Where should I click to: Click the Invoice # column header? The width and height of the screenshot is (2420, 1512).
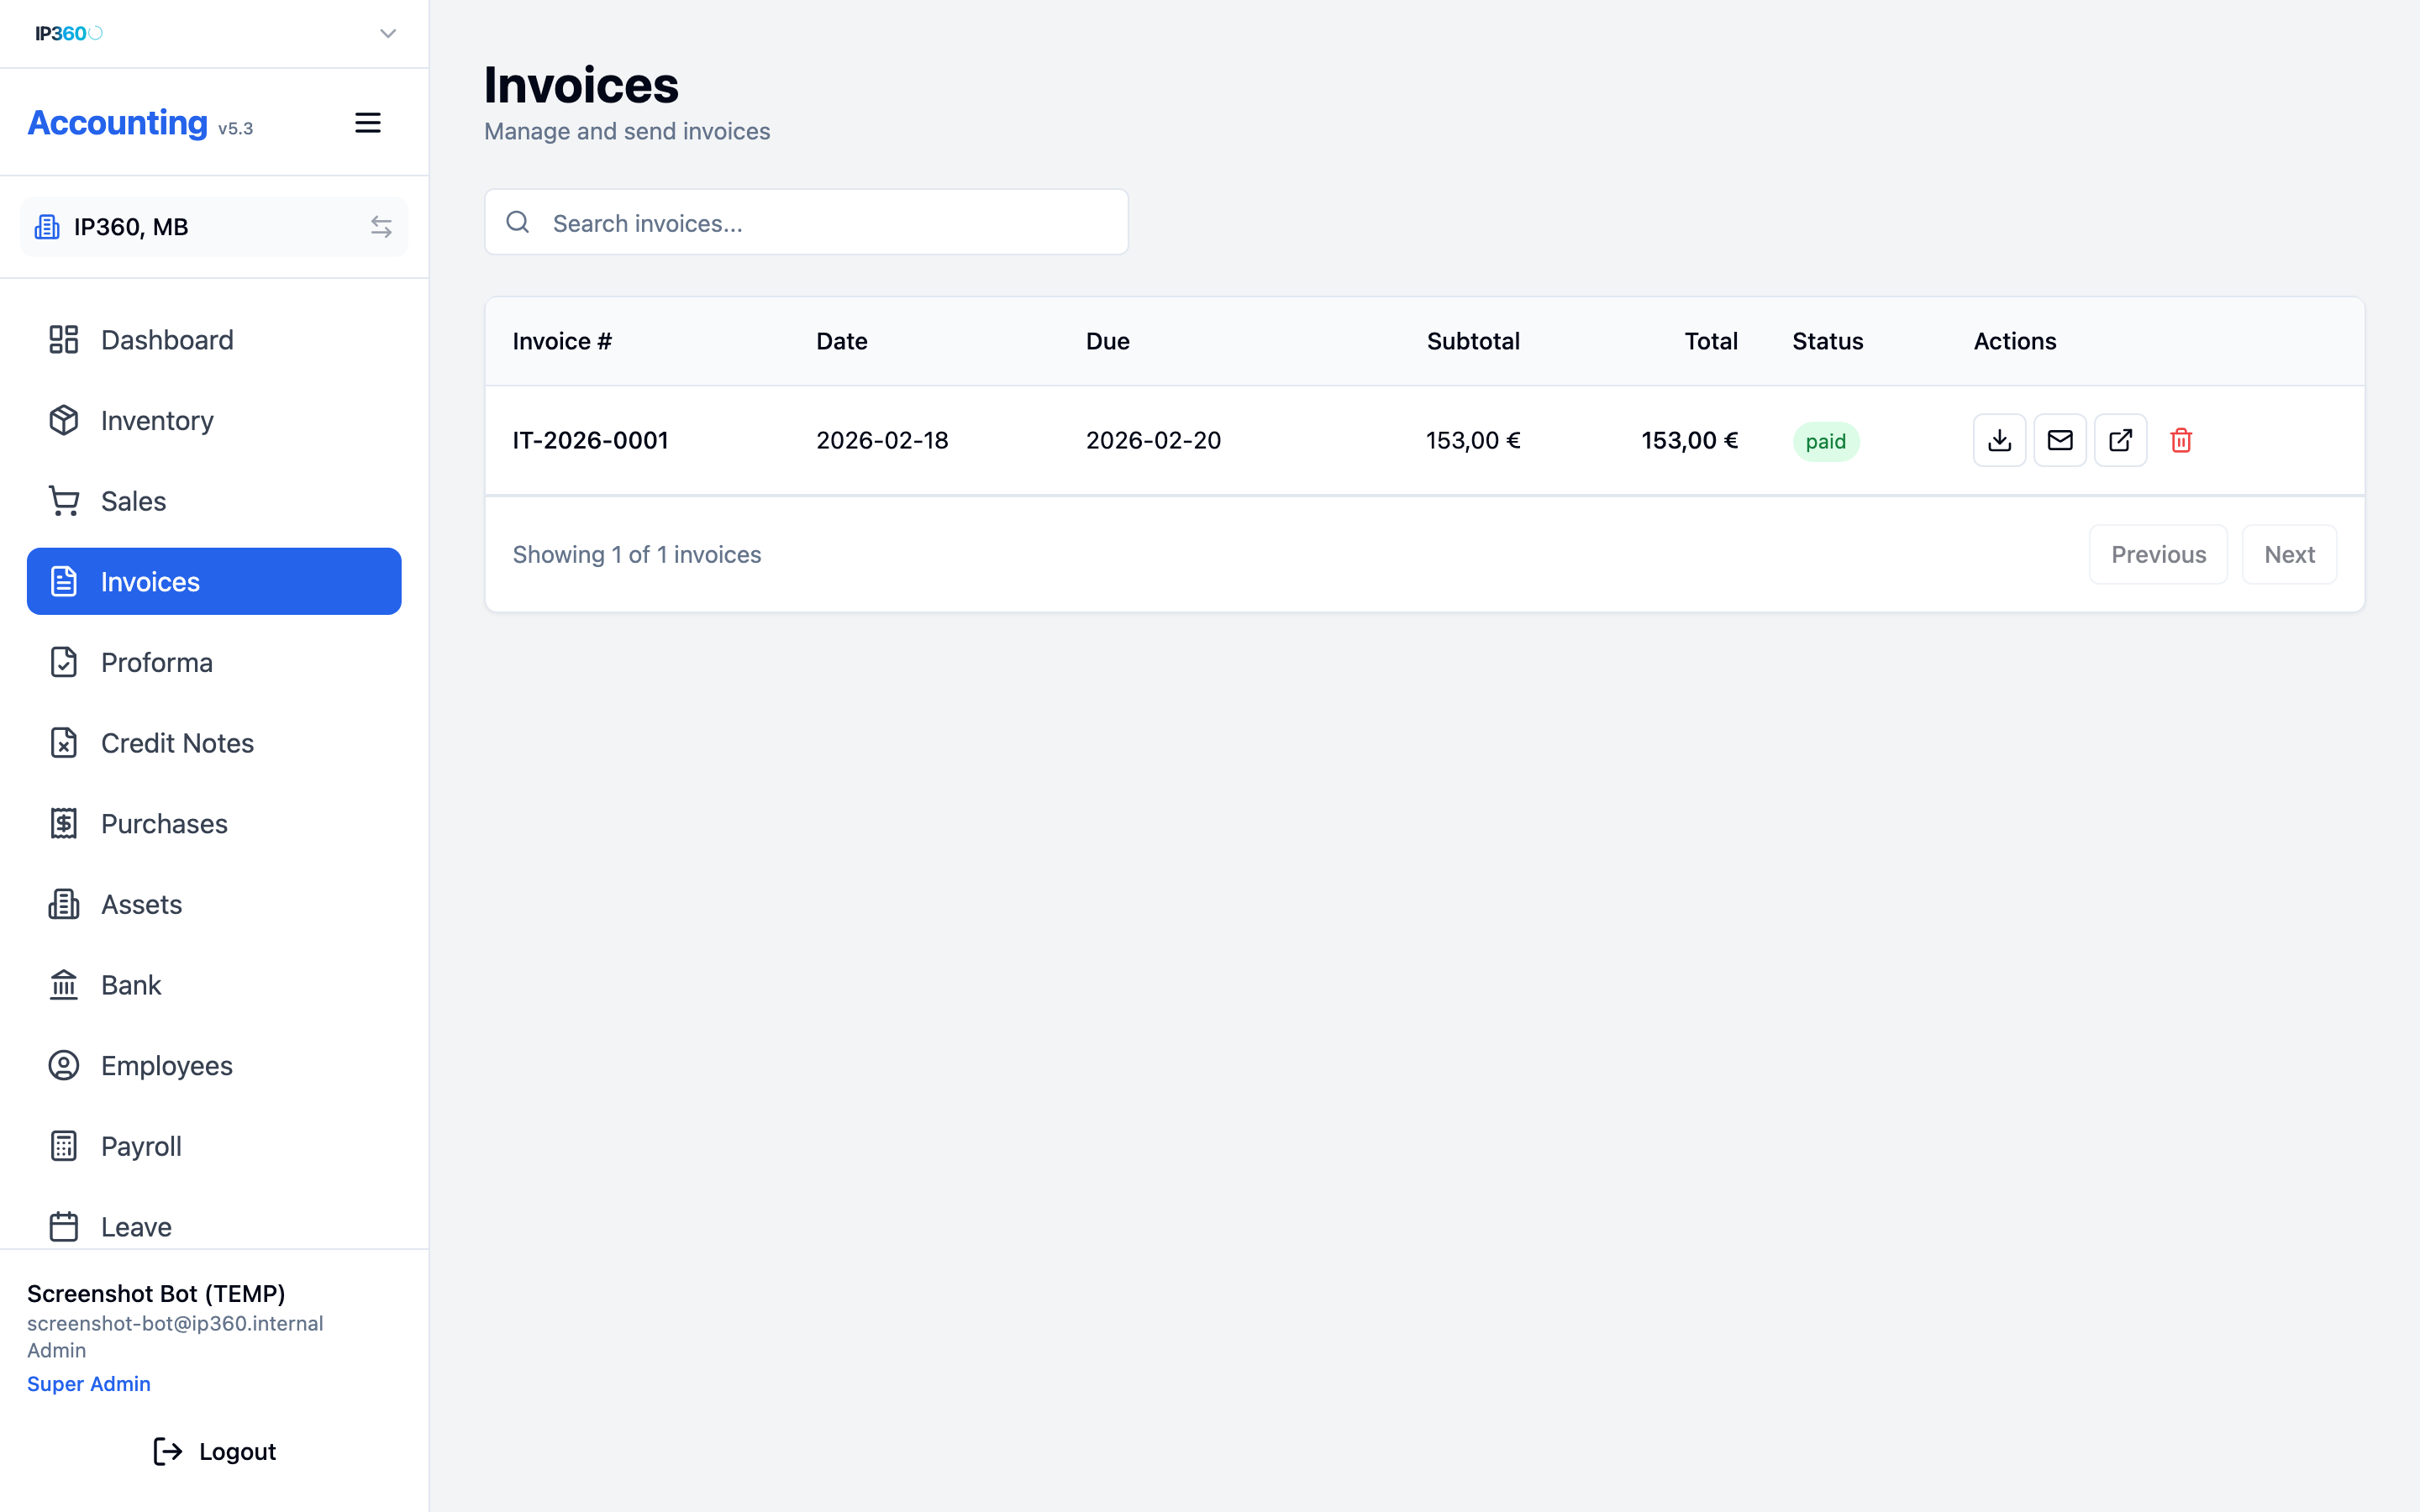[562, 341]
